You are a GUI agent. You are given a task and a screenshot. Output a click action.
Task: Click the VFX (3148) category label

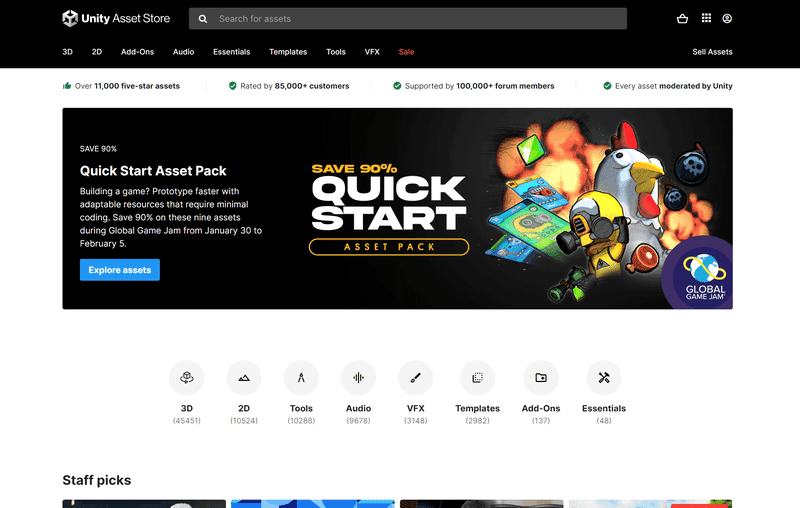415,414
